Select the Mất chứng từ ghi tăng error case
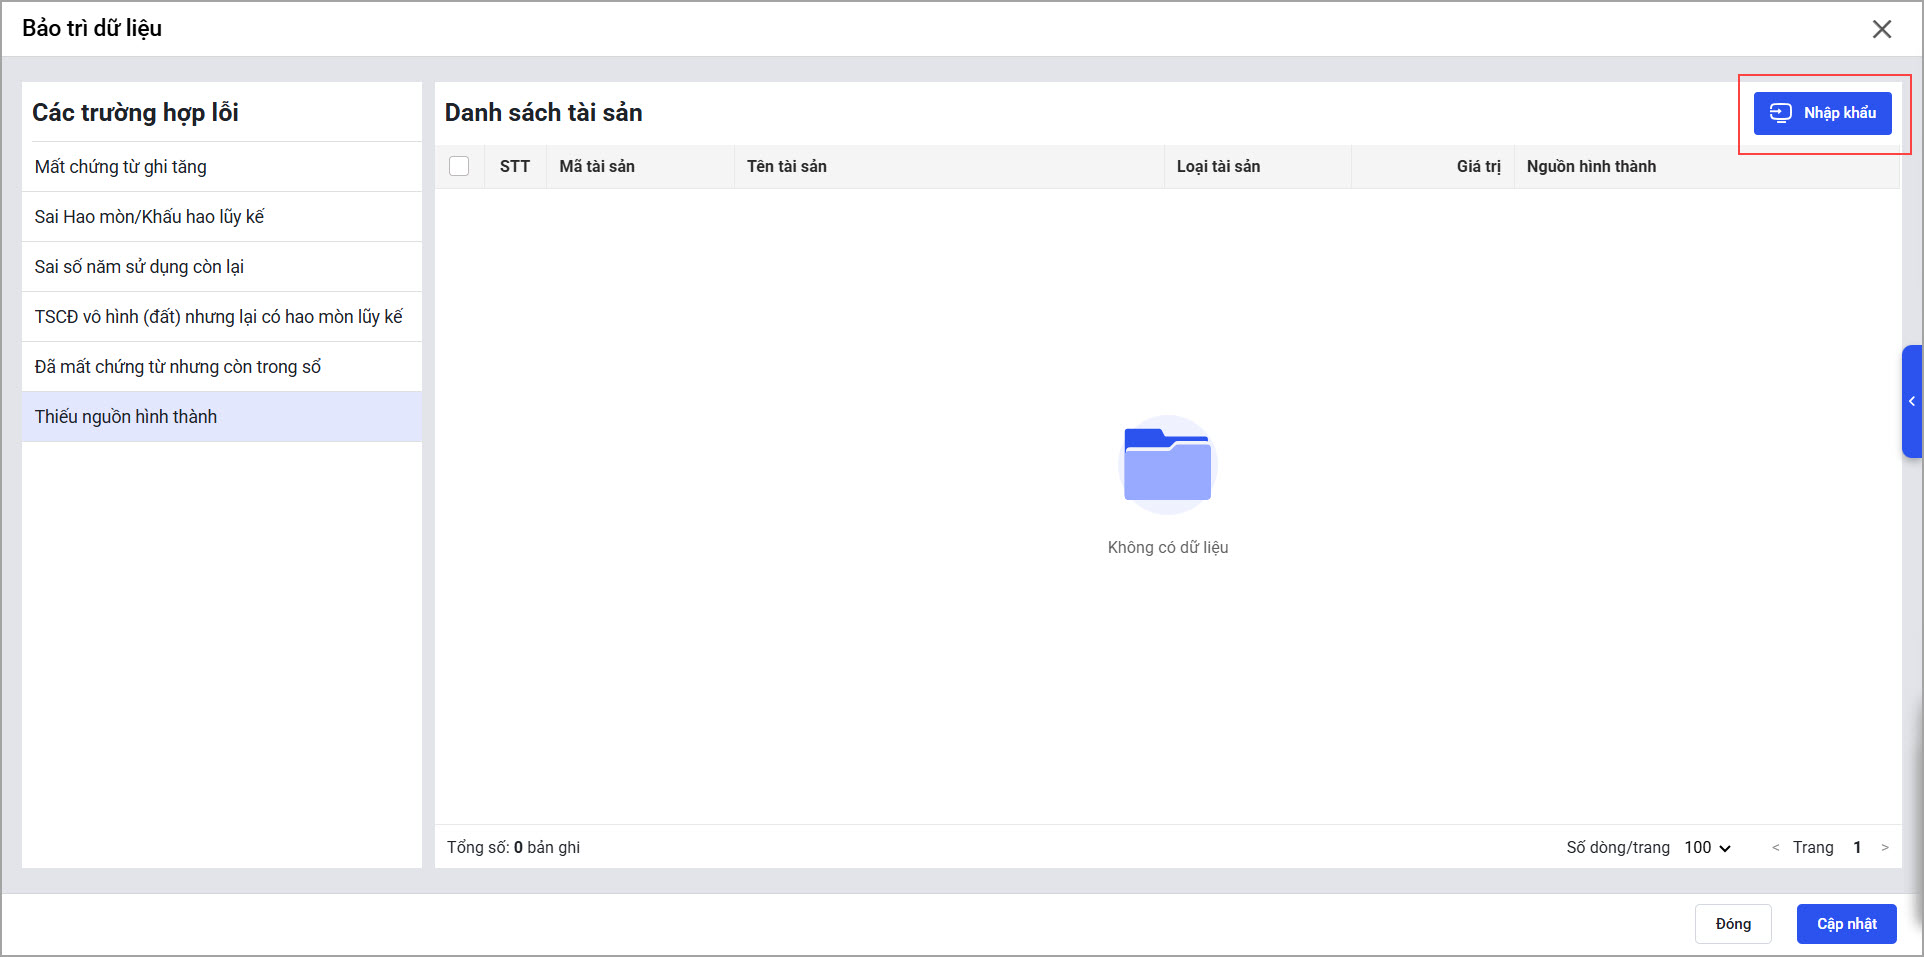 click(x=222, y=167)
